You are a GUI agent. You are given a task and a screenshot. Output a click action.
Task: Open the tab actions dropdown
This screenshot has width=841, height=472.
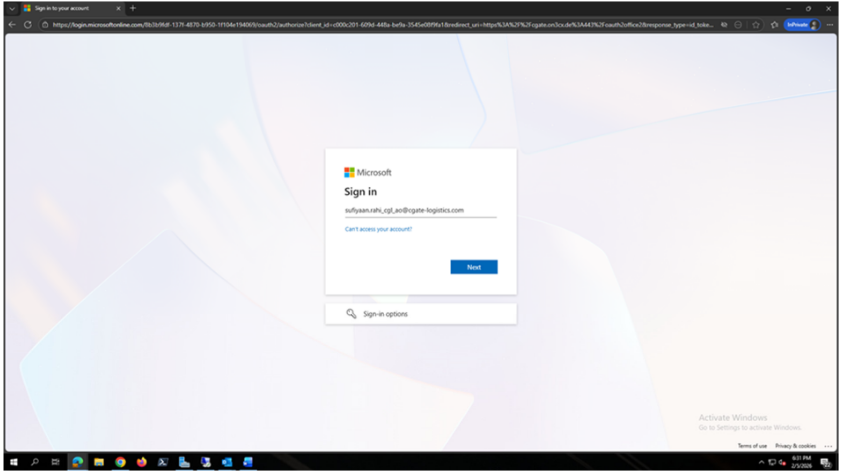pyautogui.click(x=12, y=8)
